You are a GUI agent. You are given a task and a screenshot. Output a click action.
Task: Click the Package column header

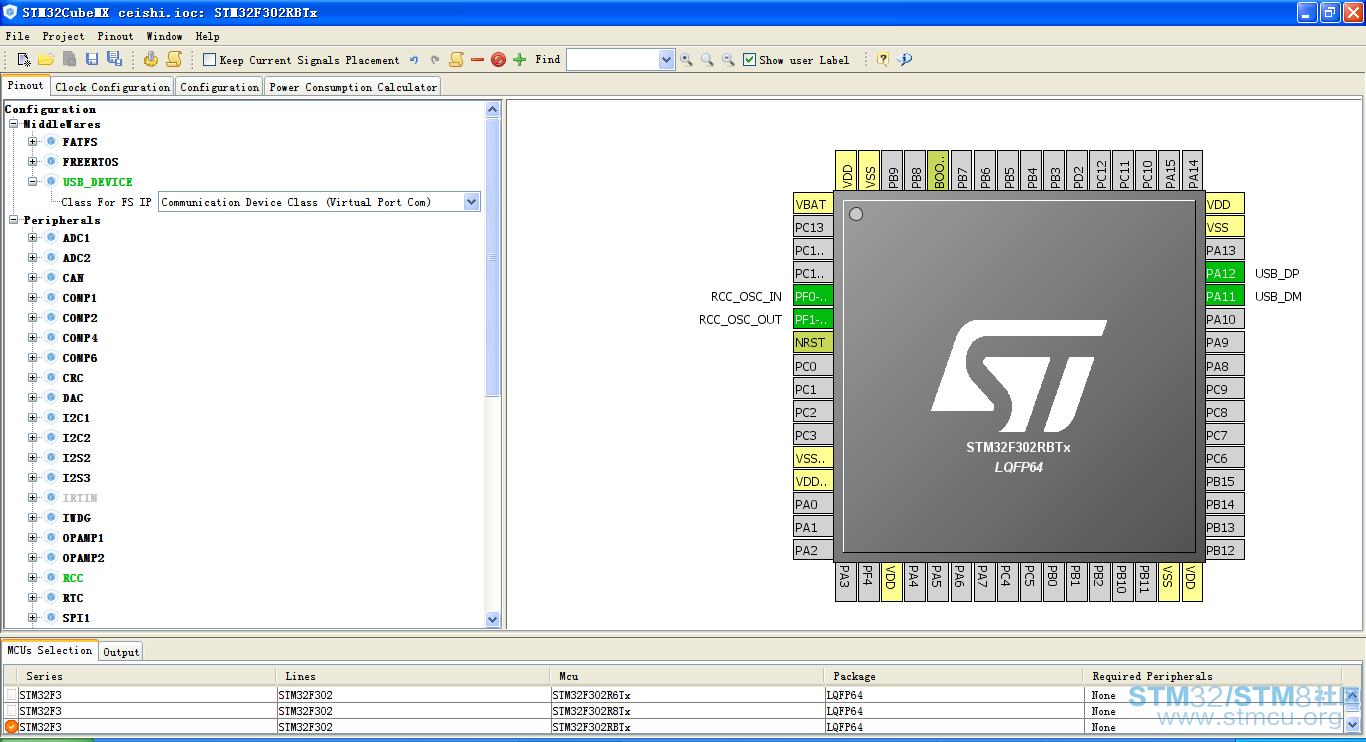point(954,676)
